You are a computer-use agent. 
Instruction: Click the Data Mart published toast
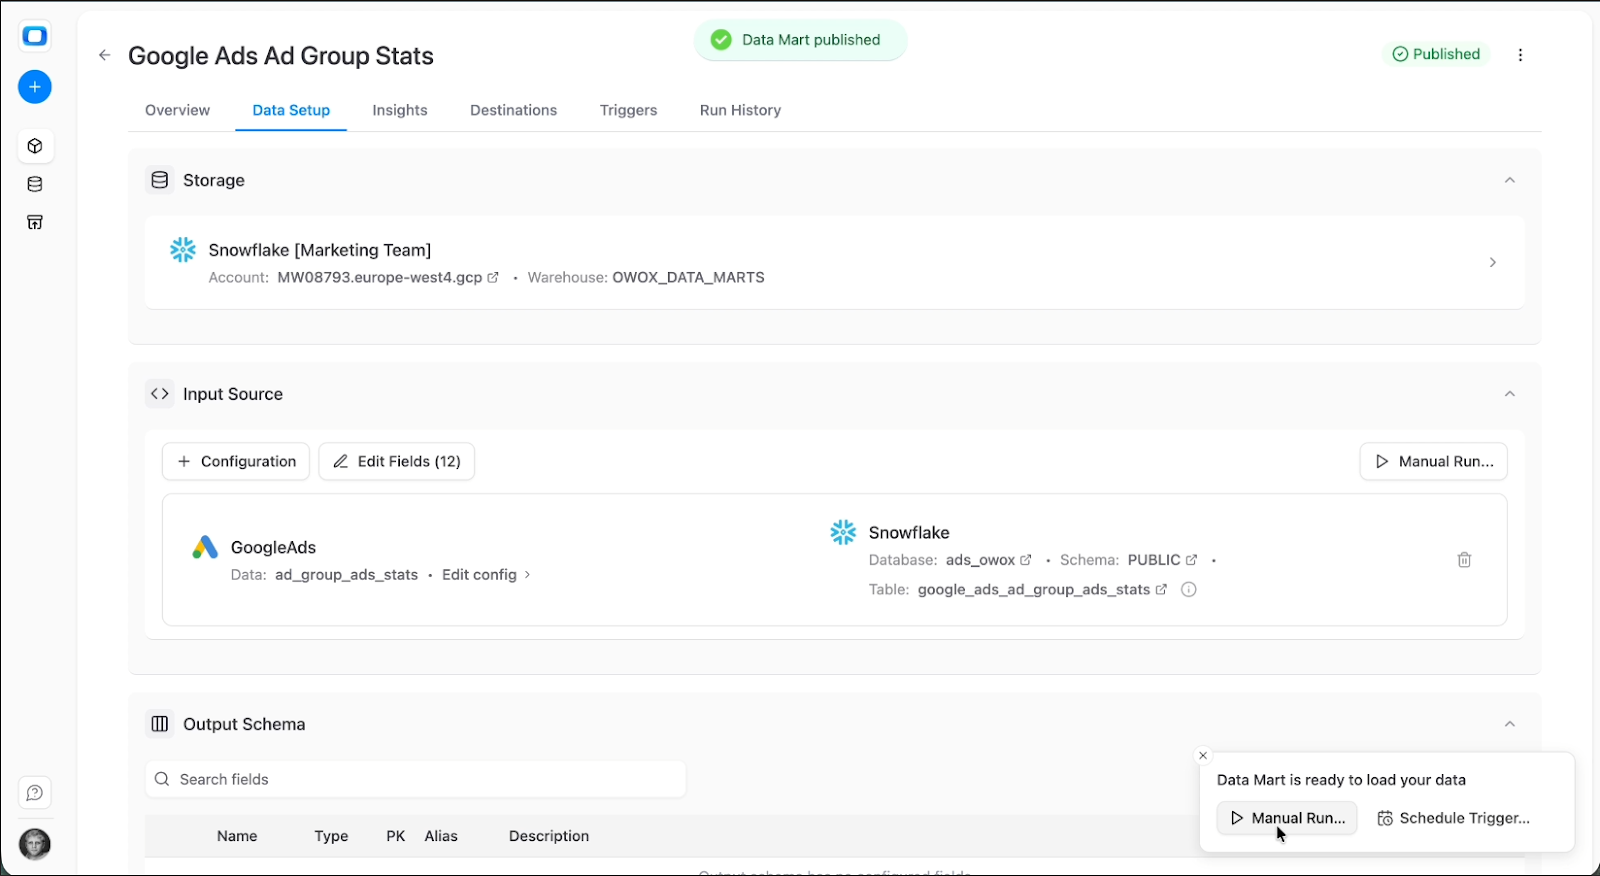(800, 40)
